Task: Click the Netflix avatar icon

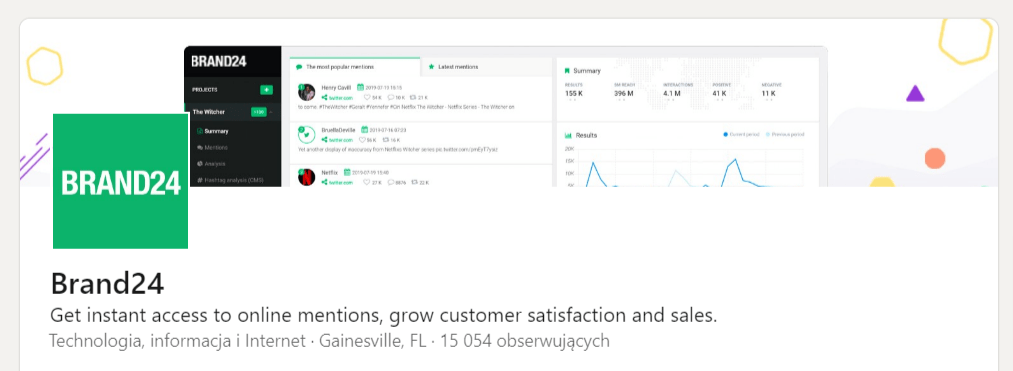Action: coord(306,177)
